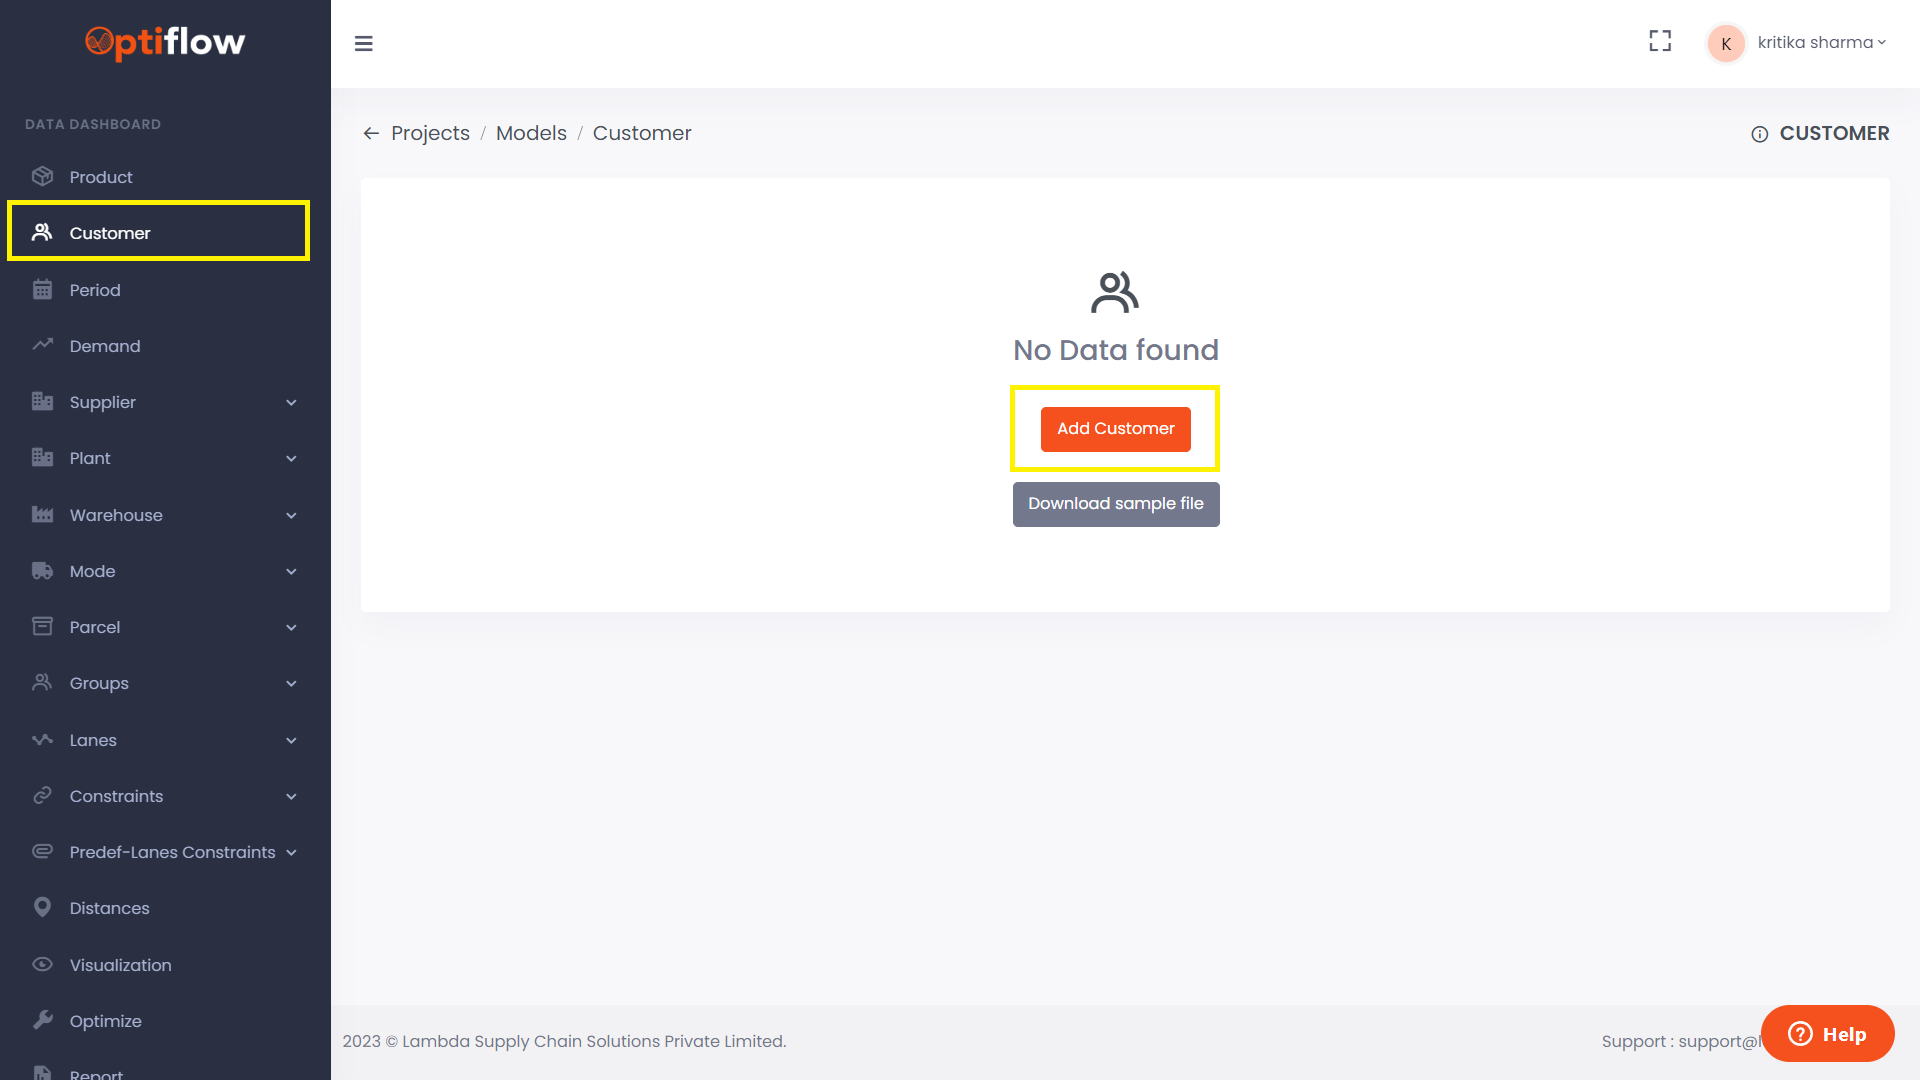
Task: Navigate back using the left arrow
Action: [371, 133]
